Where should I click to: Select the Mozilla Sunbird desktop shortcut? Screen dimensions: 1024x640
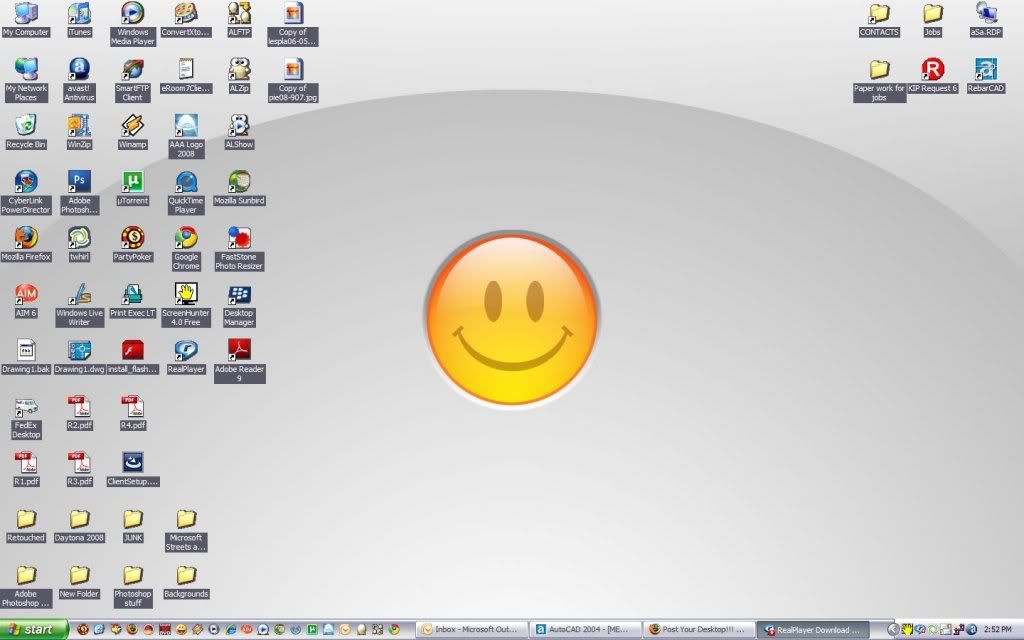coord(239,188)
